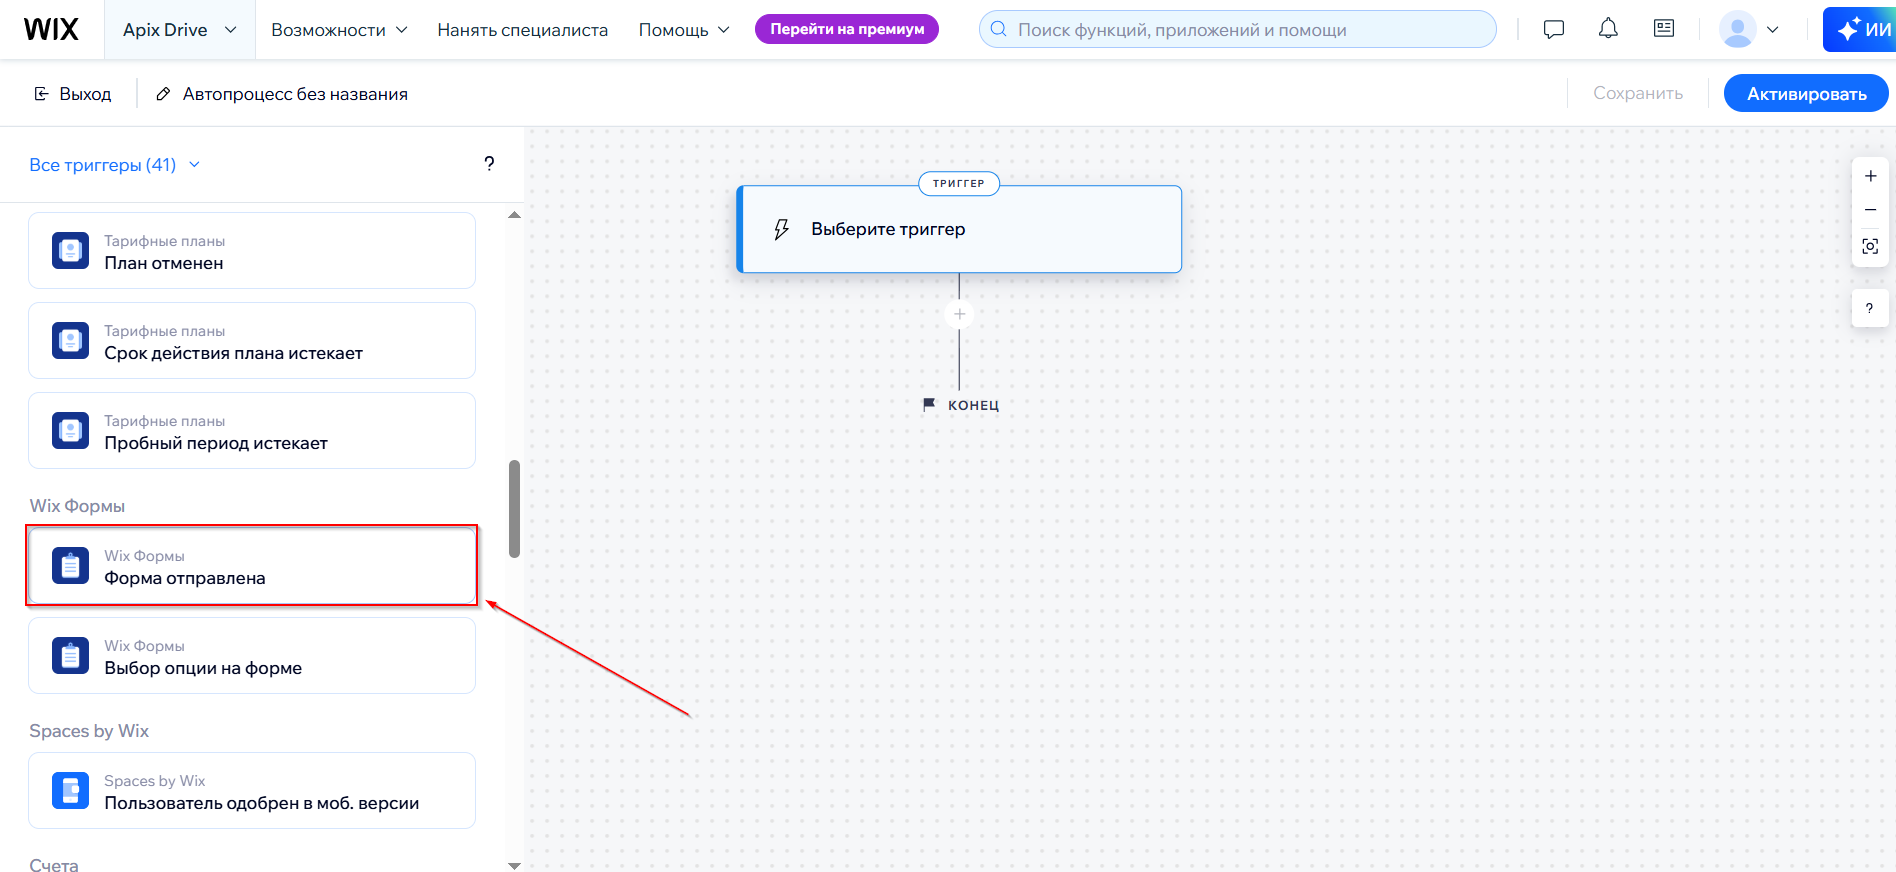Choose "Пробный период истекает" trigger
Image resolution: width=1896 pixels, height=872 pixels.
pos(252,430)
